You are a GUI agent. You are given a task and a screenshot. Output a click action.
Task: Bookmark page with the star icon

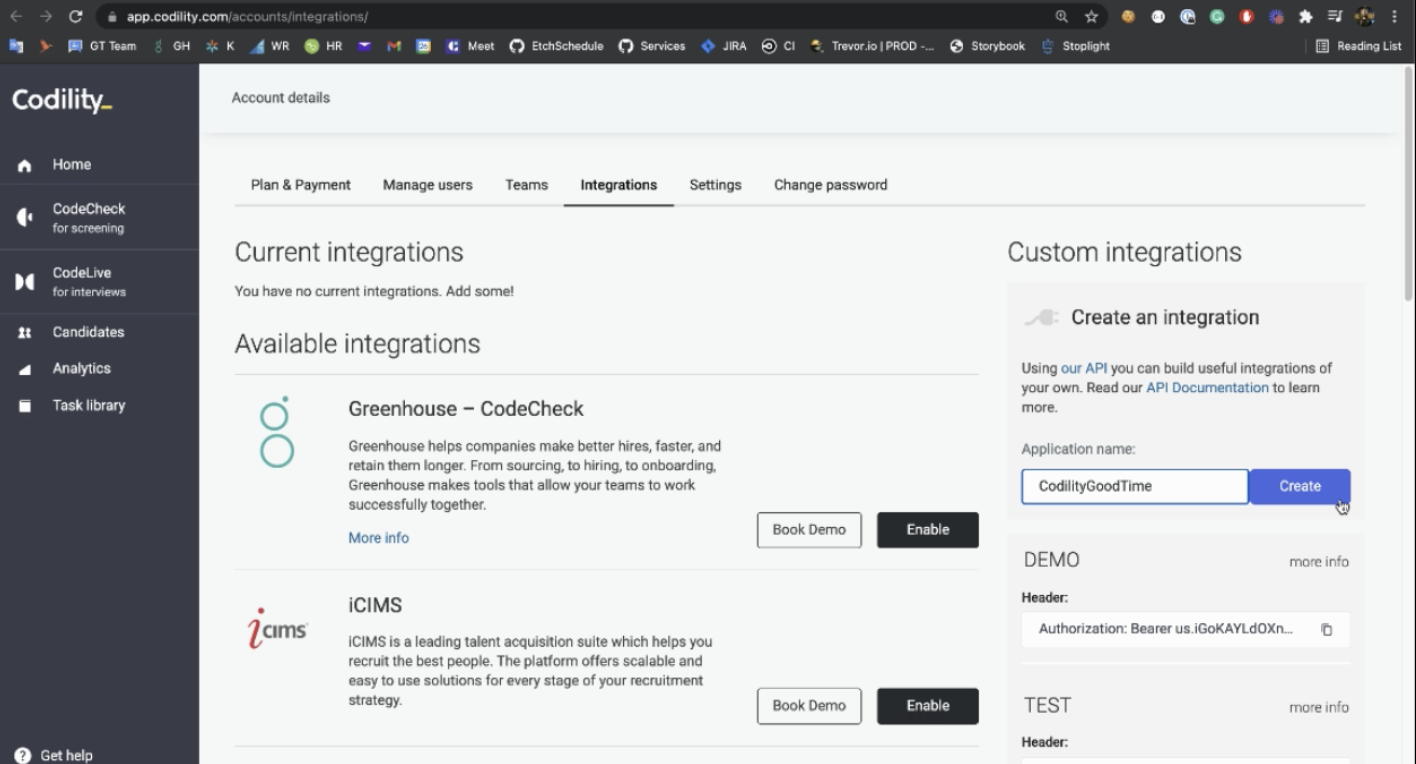tap(1091, 17)
